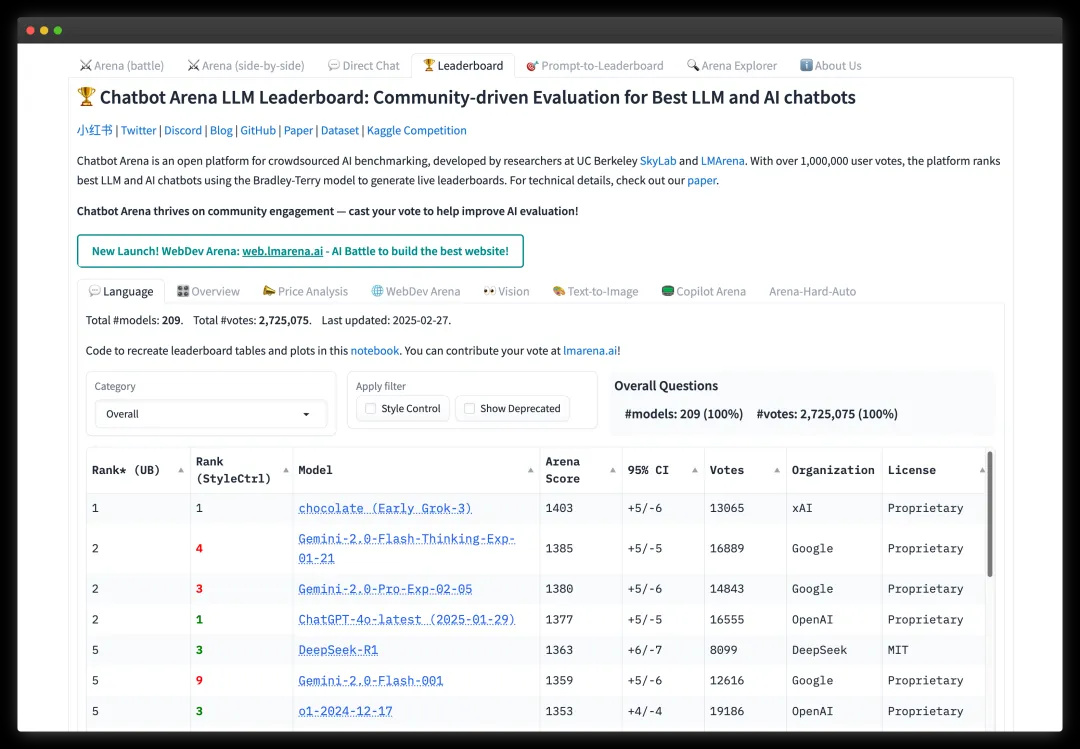The width and height of the screenshot is (1080, 749).
Task: Open the Arena Explorer tab
Action: coord(731,65)
